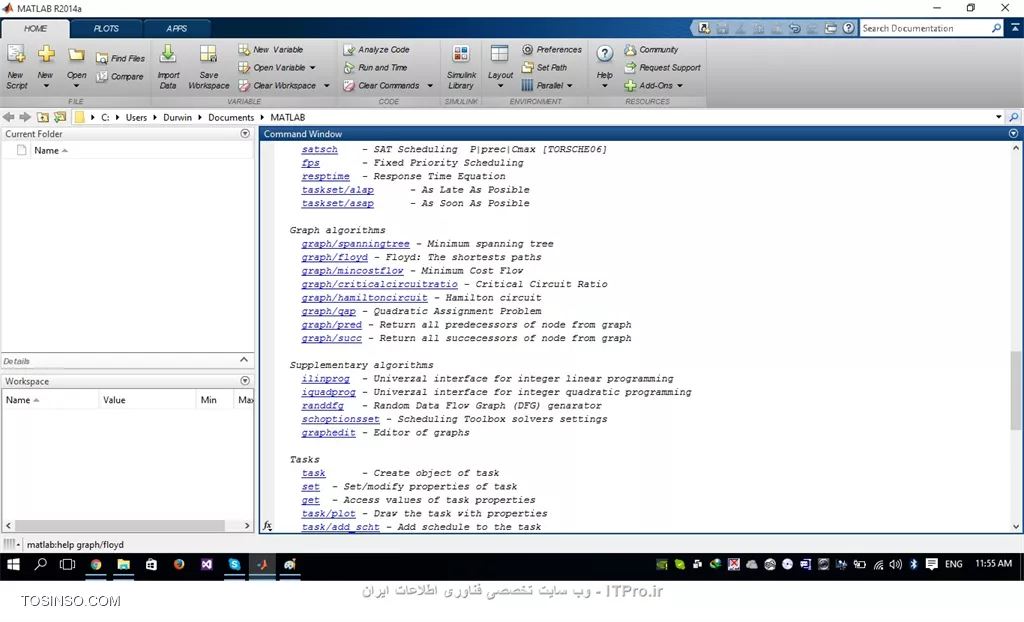Open File Explorer from the taskbar

123,565
